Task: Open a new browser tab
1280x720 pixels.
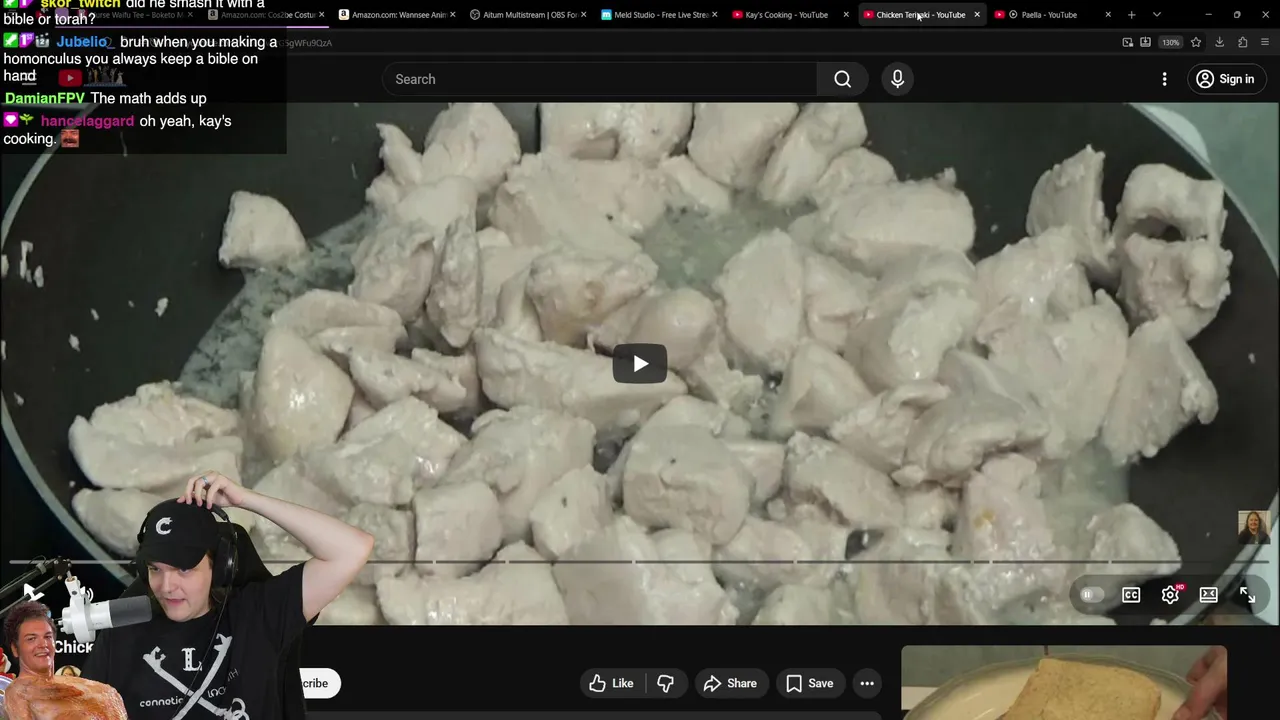Action: 1131,15
